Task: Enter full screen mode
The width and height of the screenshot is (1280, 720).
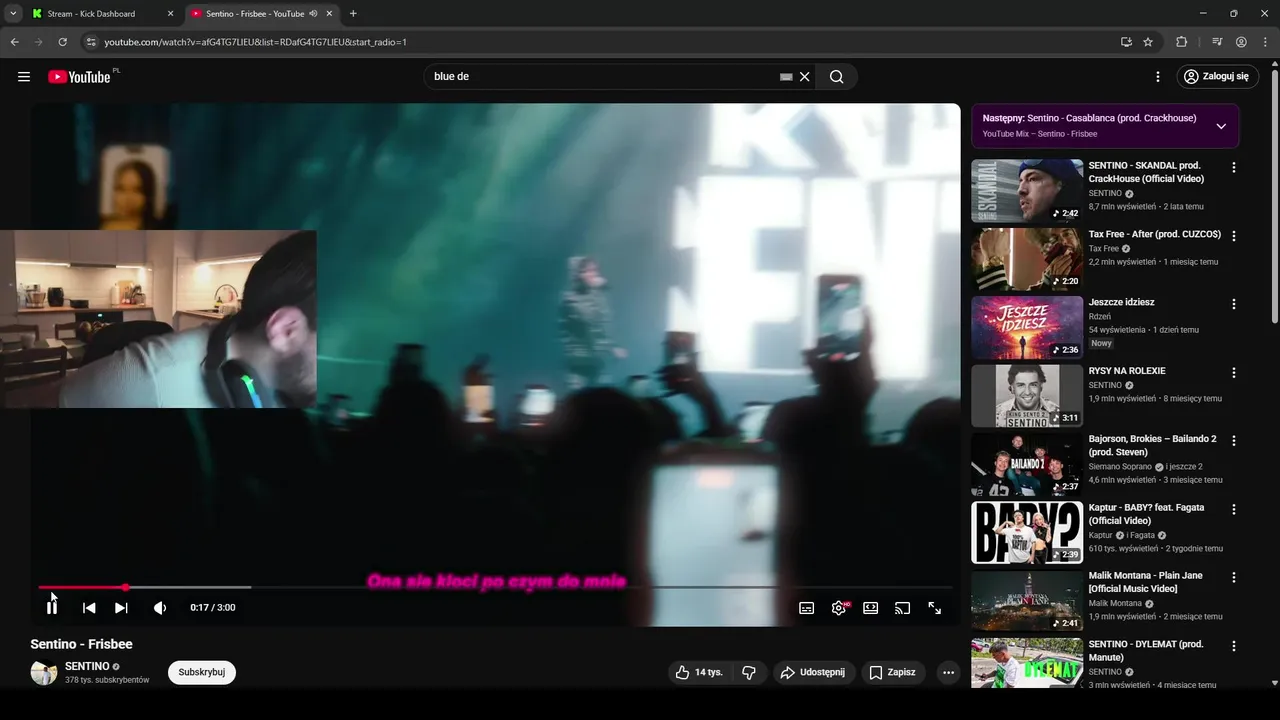Action: [x=935, y=608]
